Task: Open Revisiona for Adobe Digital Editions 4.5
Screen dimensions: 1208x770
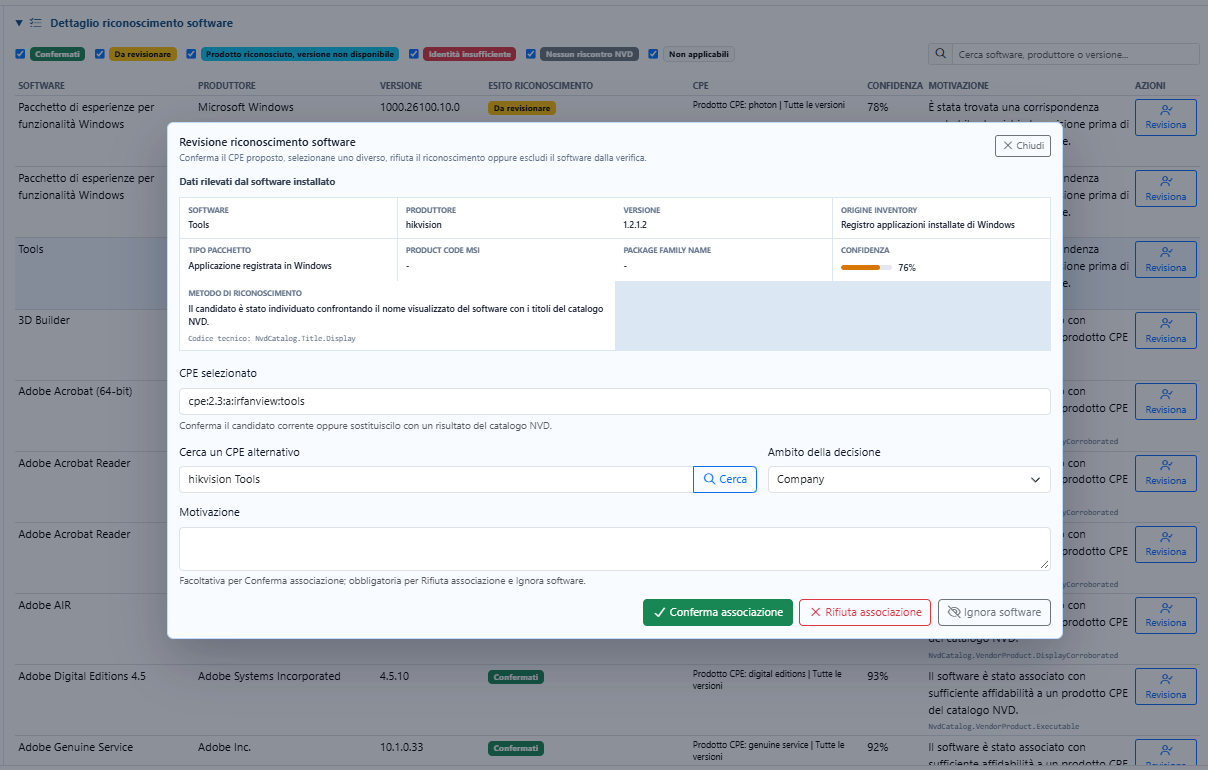Action: (1166, 685)
